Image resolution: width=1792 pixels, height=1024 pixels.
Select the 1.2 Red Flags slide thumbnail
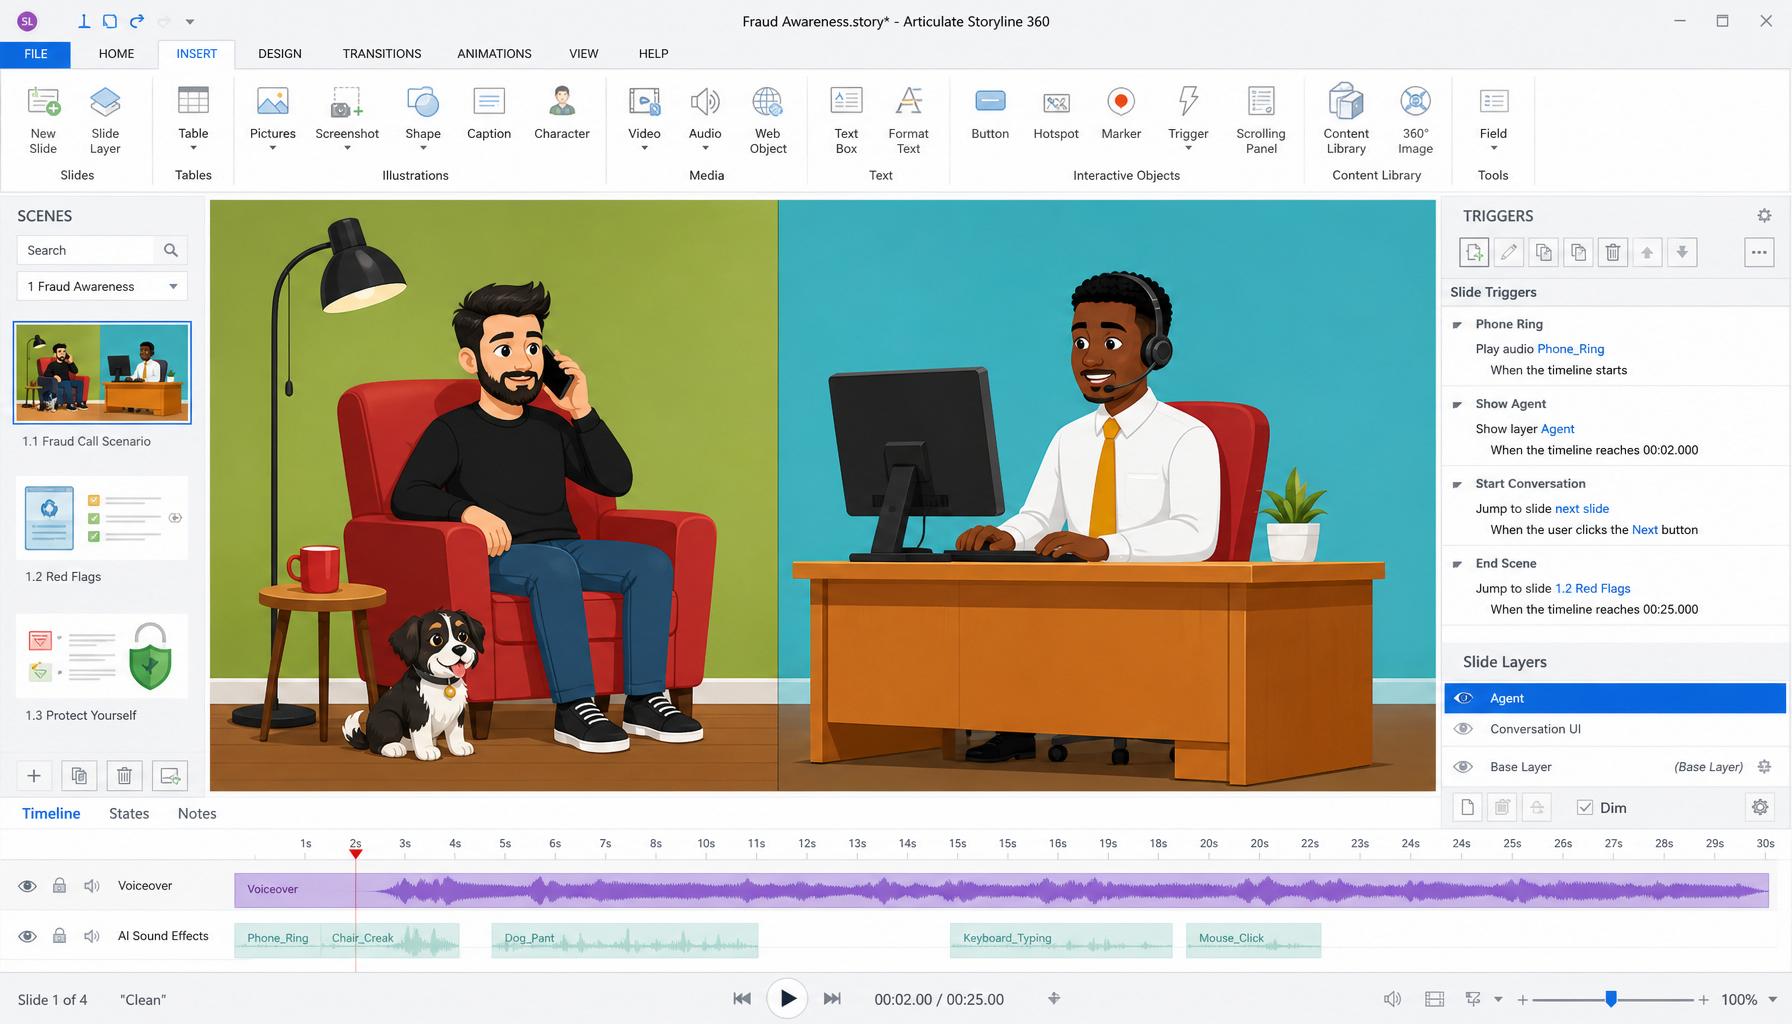point(102,518)
